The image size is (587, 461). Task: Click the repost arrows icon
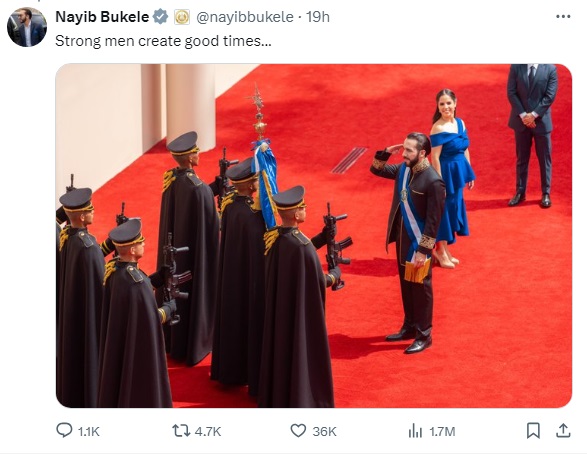click(x=181, y=430)
